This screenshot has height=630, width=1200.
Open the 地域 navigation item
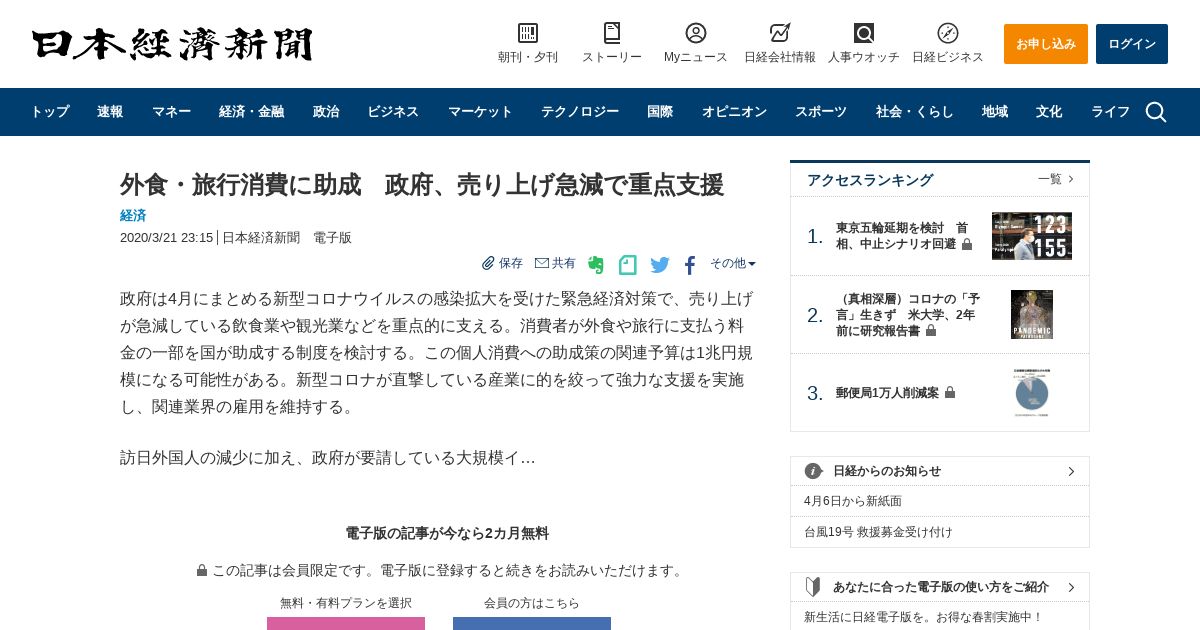click(995, 112)
